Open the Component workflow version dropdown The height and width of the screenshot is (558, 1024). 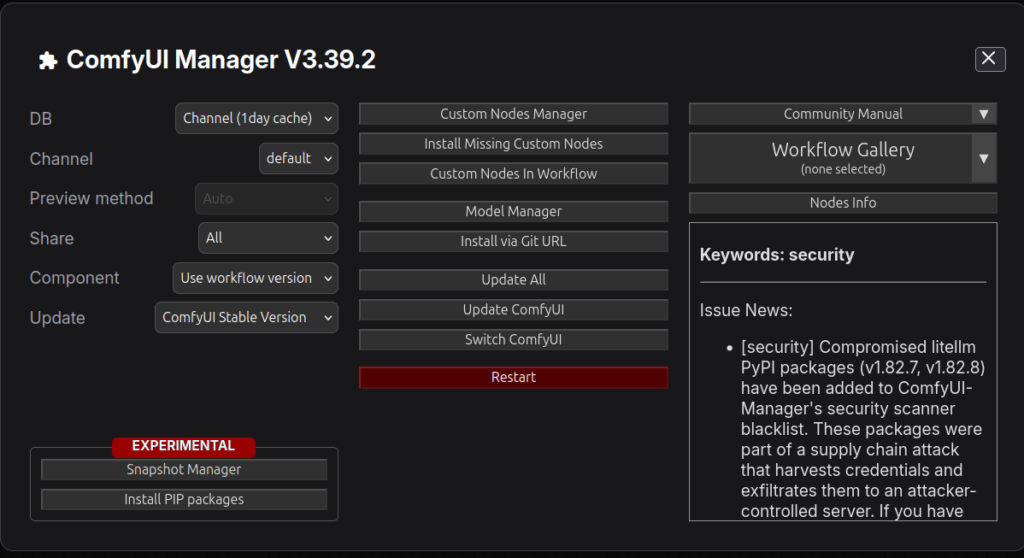[255, 278]
